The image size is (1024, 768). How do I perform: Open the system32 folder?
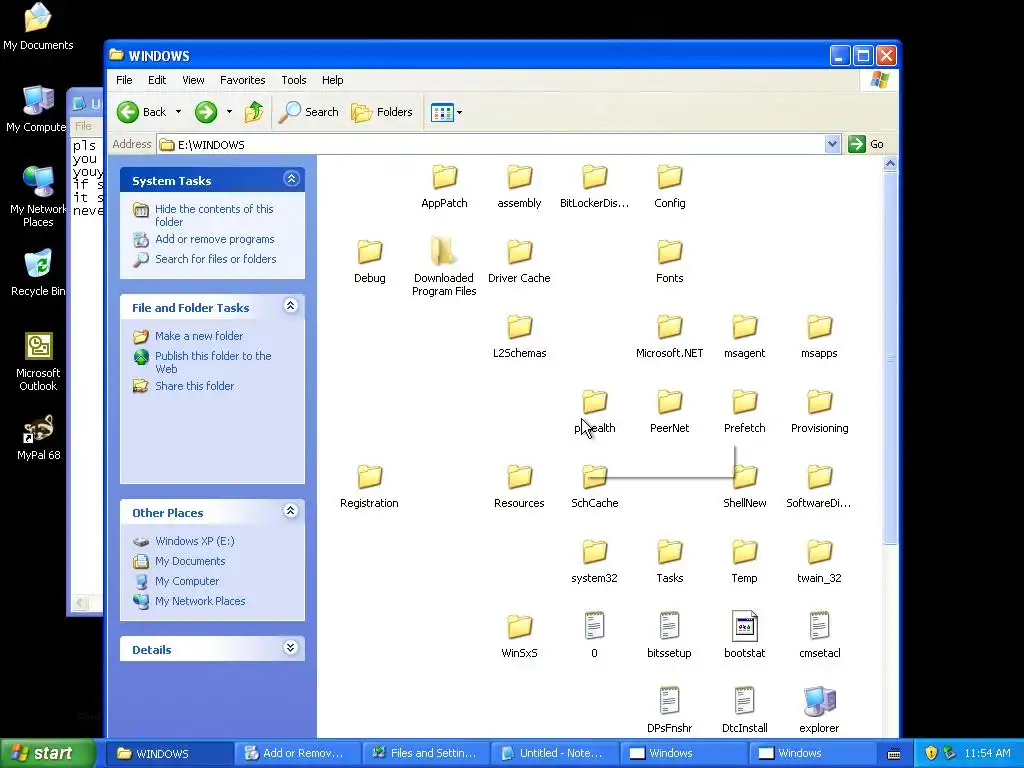coord(594,562)
